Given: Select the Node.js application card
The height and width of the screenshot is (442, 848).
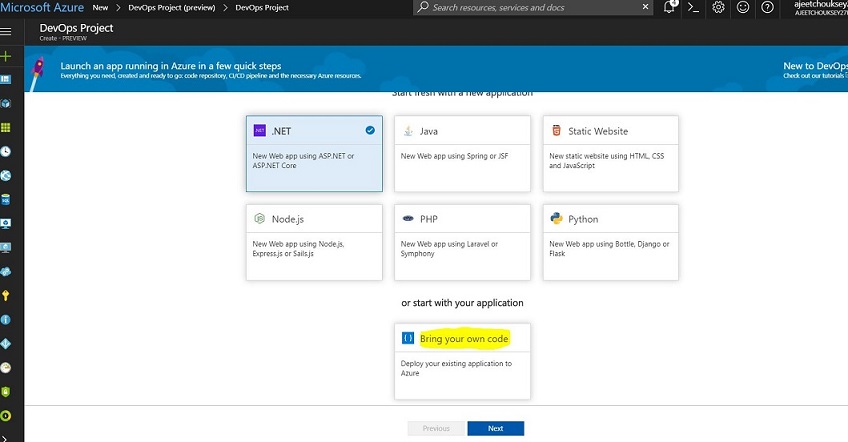Looking at the screenshot, I should tap(314, 242).
